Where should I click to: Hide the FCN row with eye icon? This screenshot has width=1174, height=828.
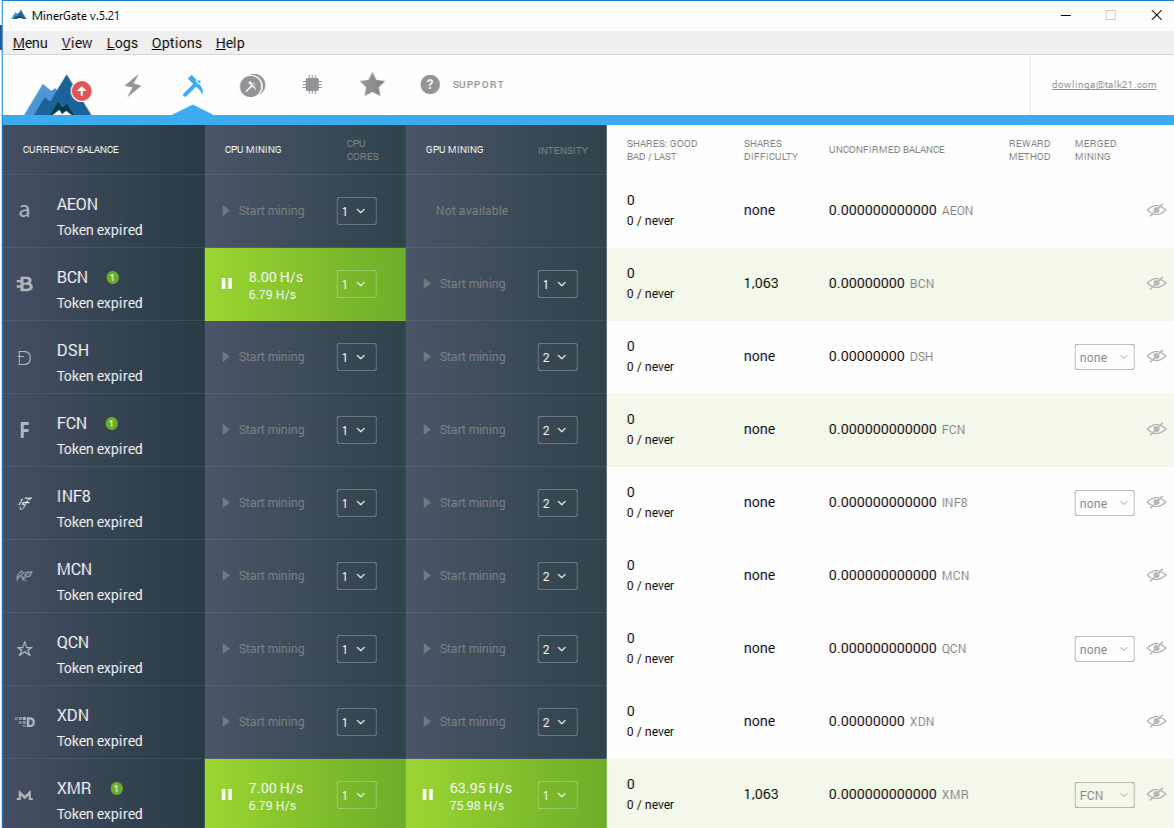coord(1156,429)
